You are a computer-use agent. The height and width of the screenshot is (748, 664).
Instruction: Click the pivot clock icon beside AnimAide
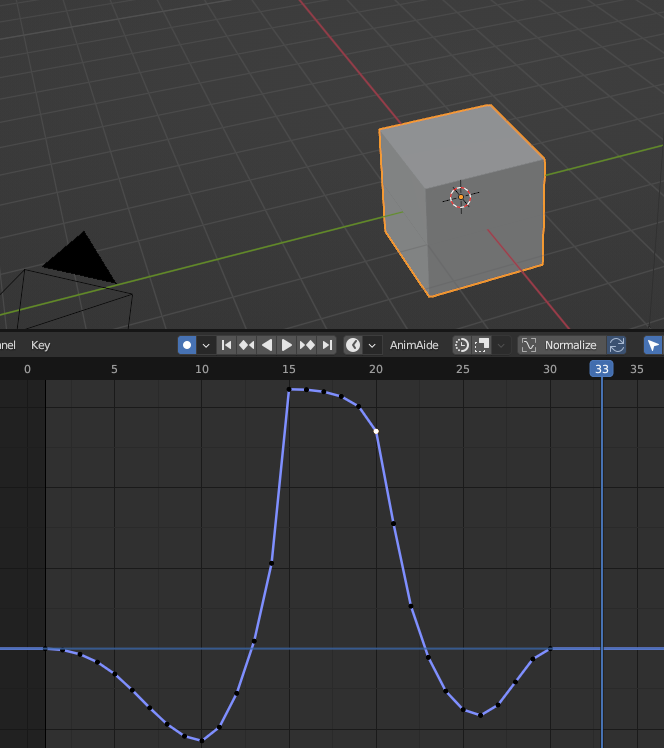(x=462, y=345)
